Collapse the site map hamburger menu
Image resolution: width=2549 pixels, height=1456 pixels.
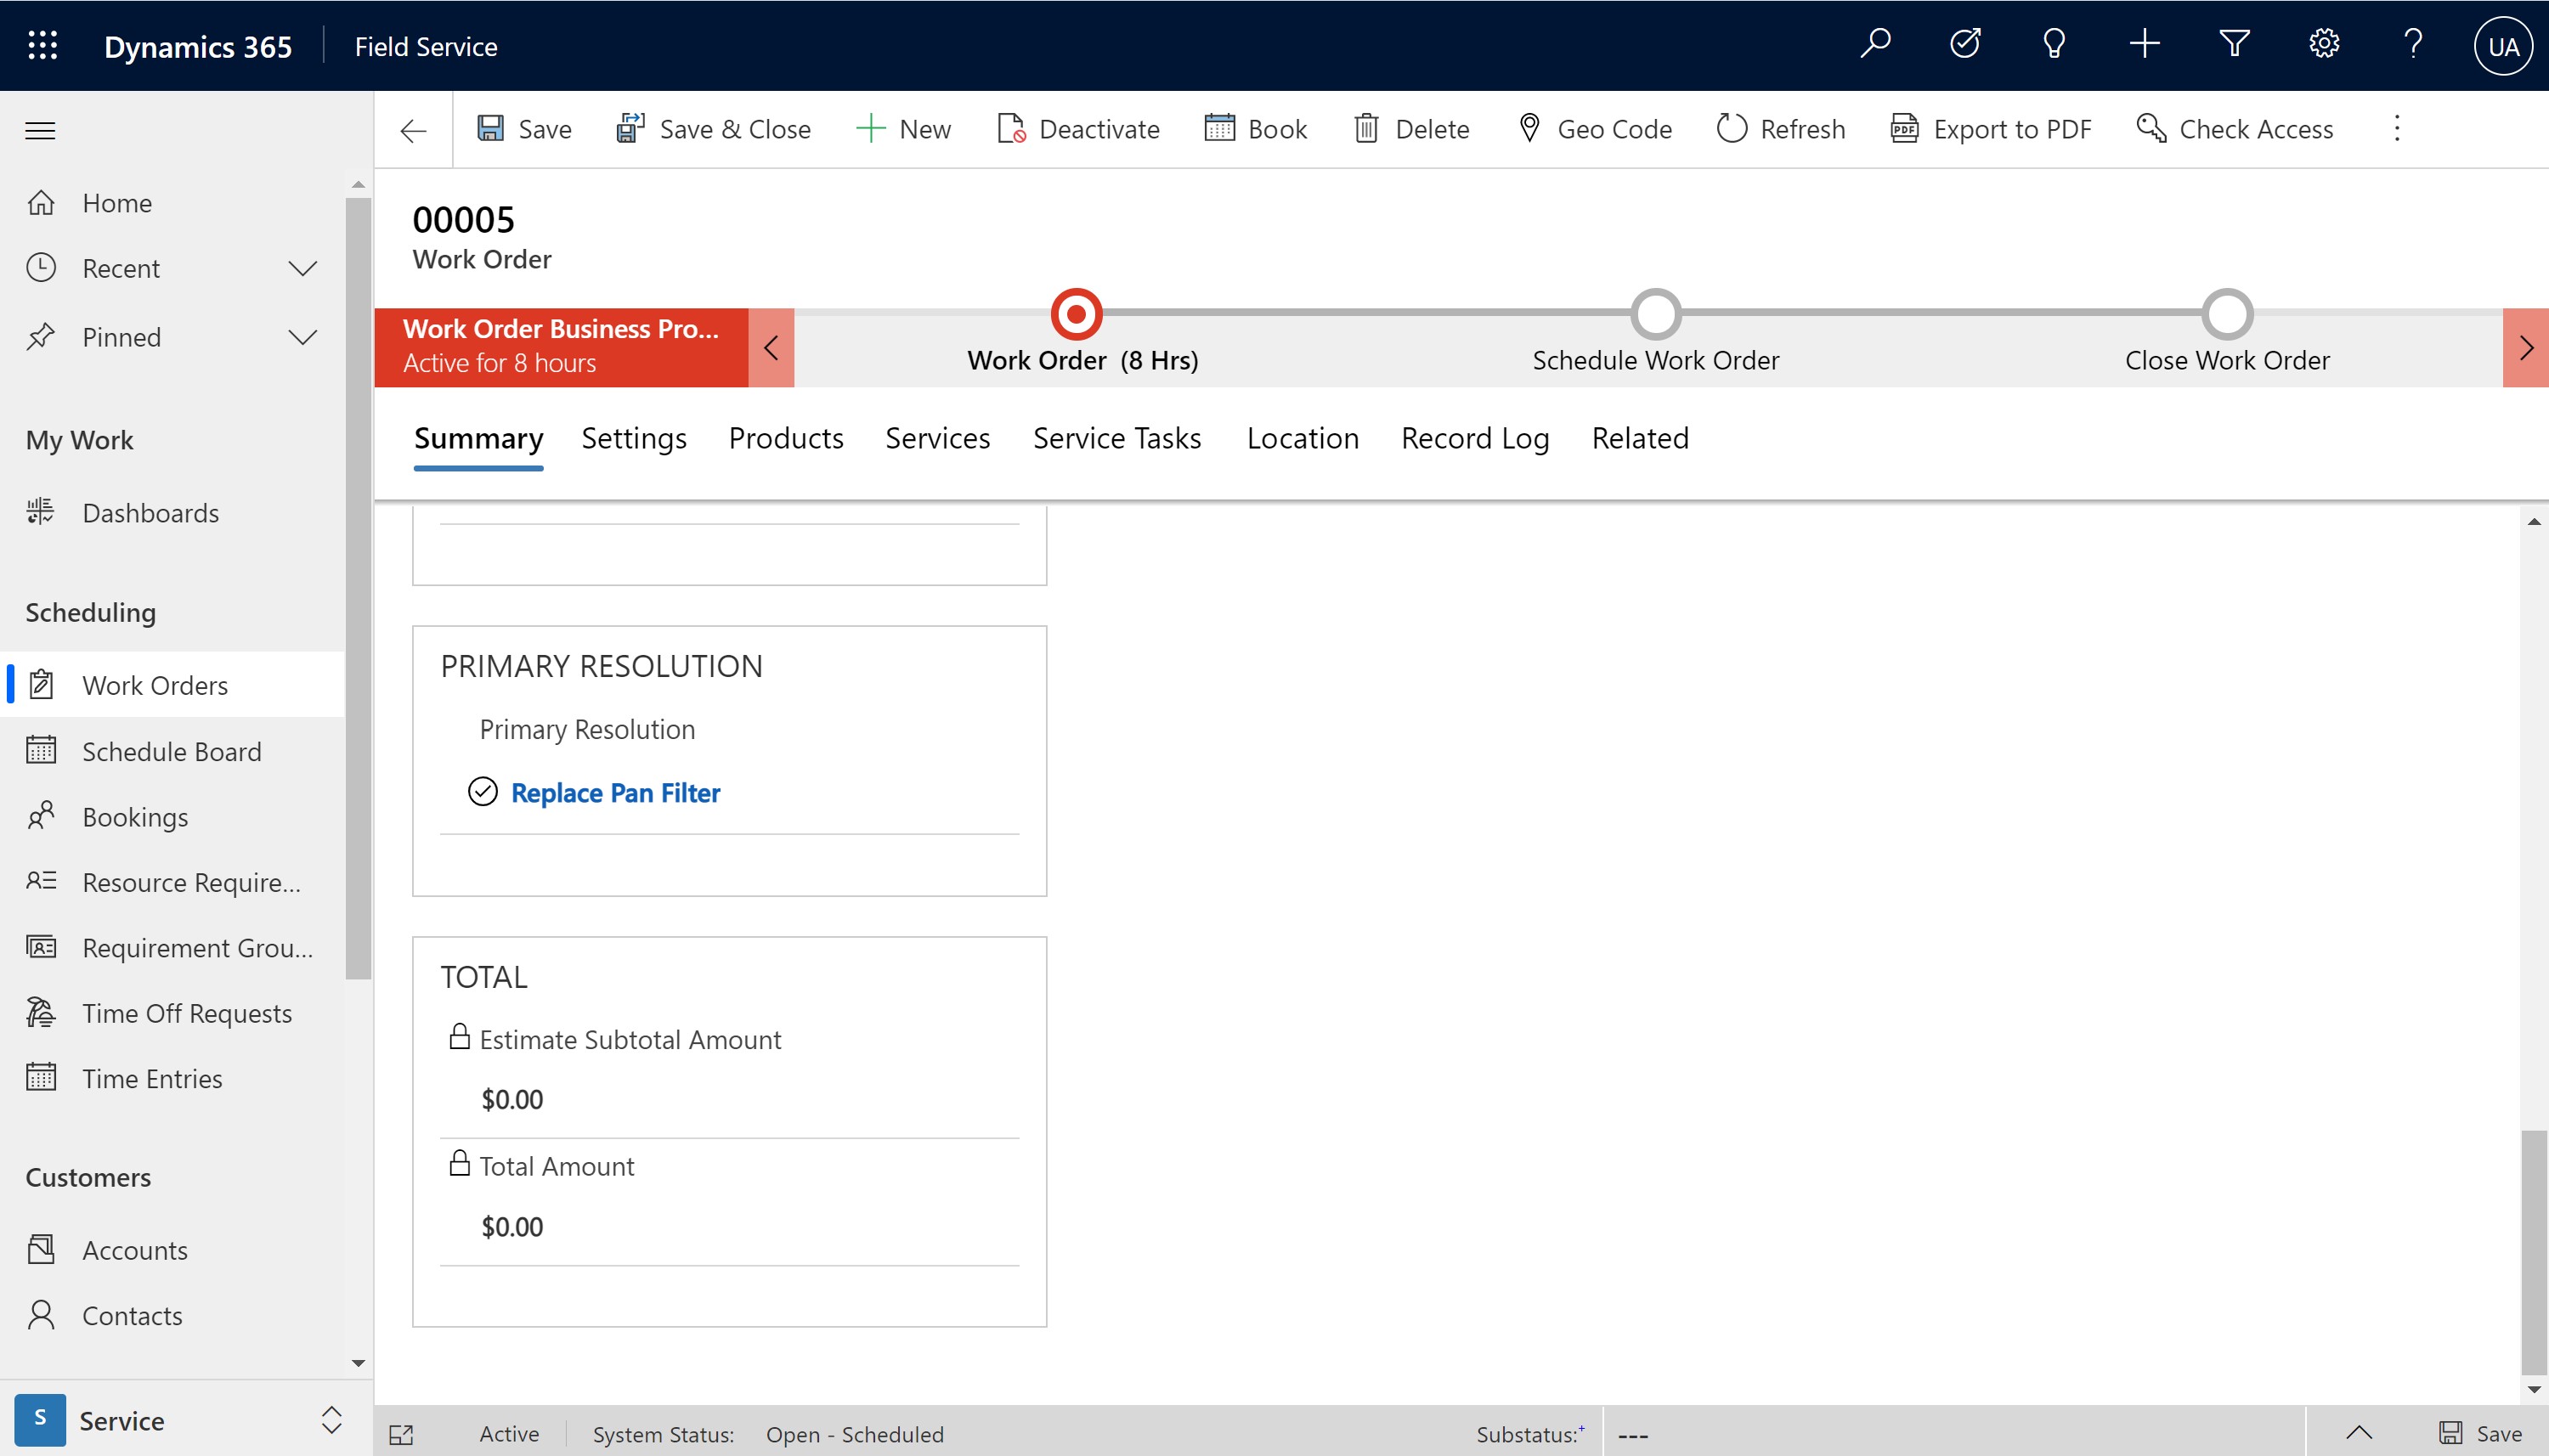click(40, 130)
